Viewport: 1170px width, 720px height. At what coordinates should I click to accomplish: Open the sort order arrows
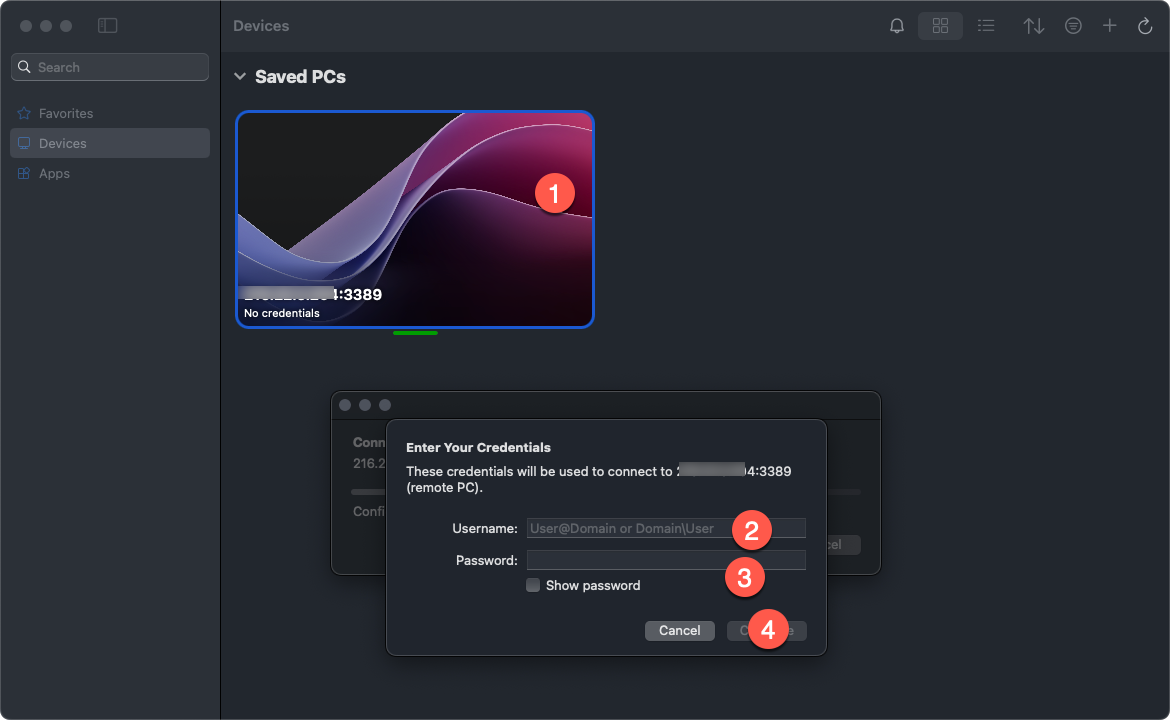(x=1033, y=26)
